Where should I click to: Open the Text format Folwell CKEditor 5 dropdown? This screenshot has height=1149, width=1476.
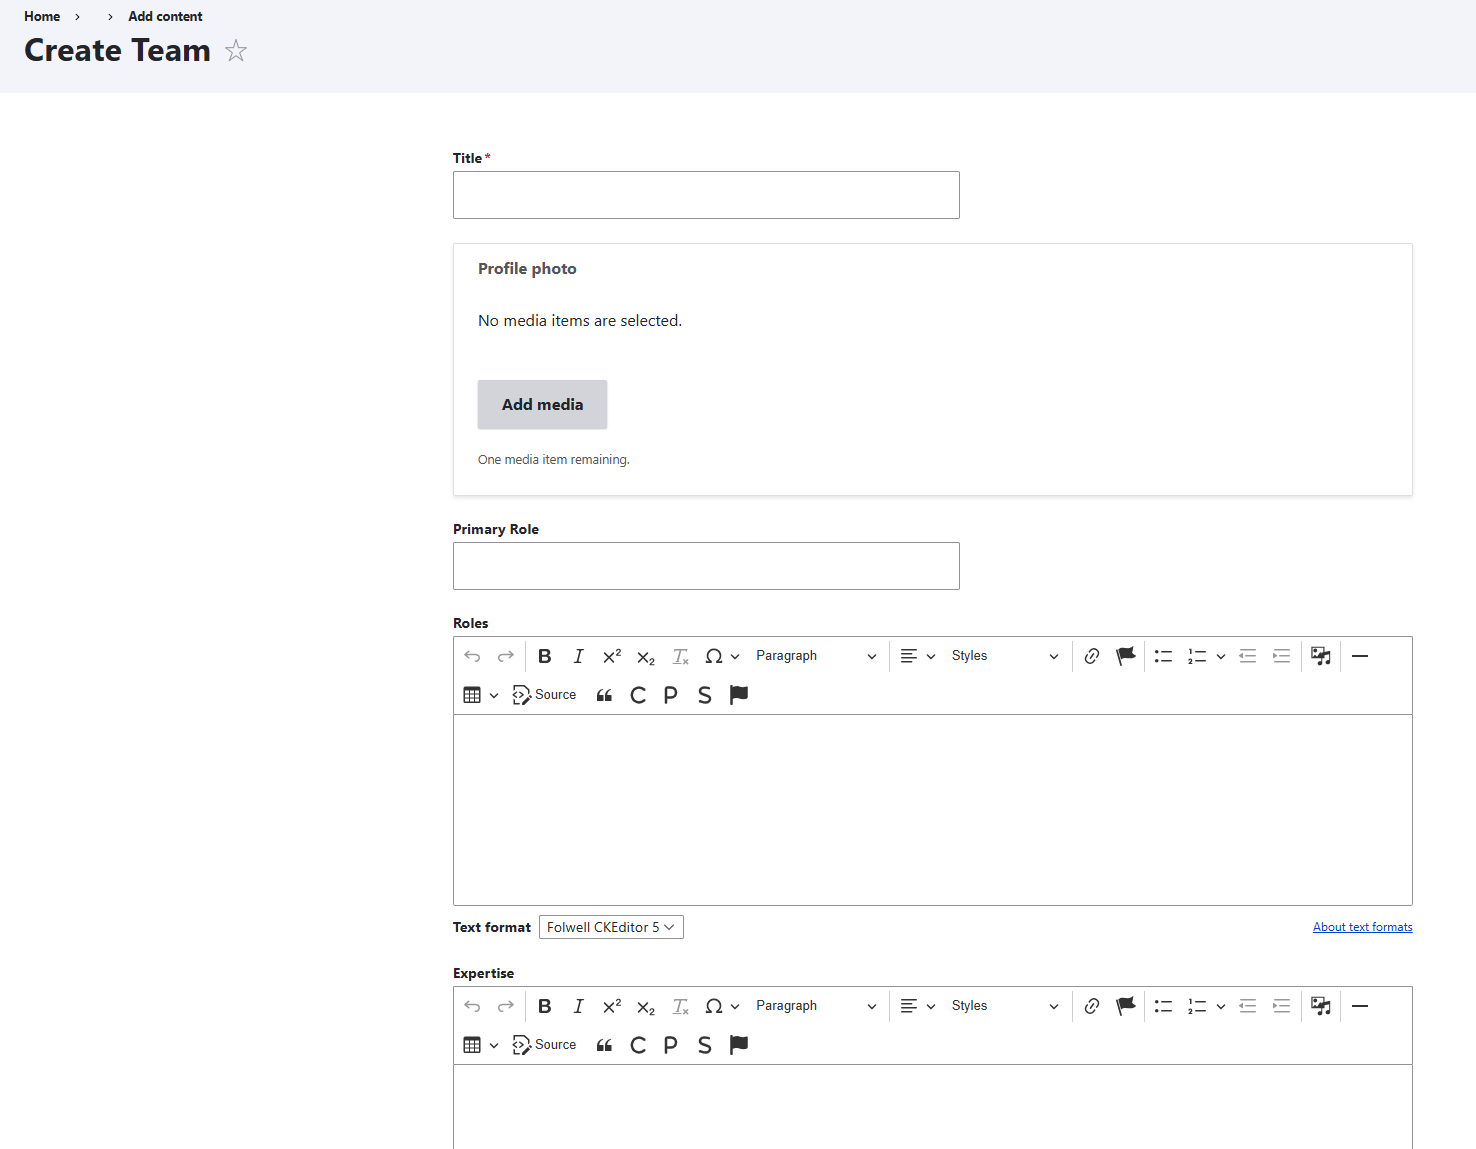click(x=611, y=927)
